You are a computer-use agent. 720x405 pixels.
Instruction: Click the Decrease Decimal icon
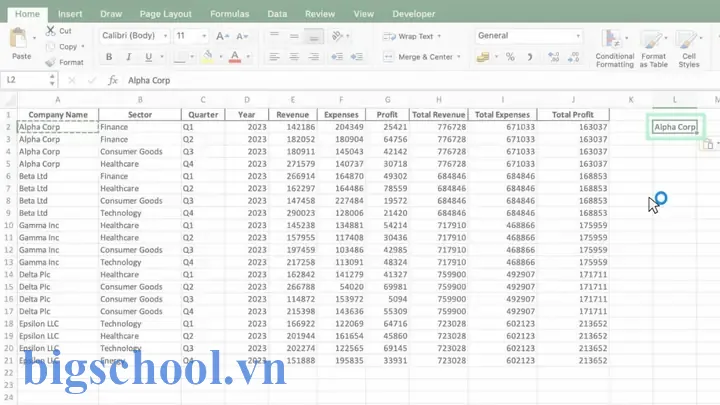pos(574,57)
